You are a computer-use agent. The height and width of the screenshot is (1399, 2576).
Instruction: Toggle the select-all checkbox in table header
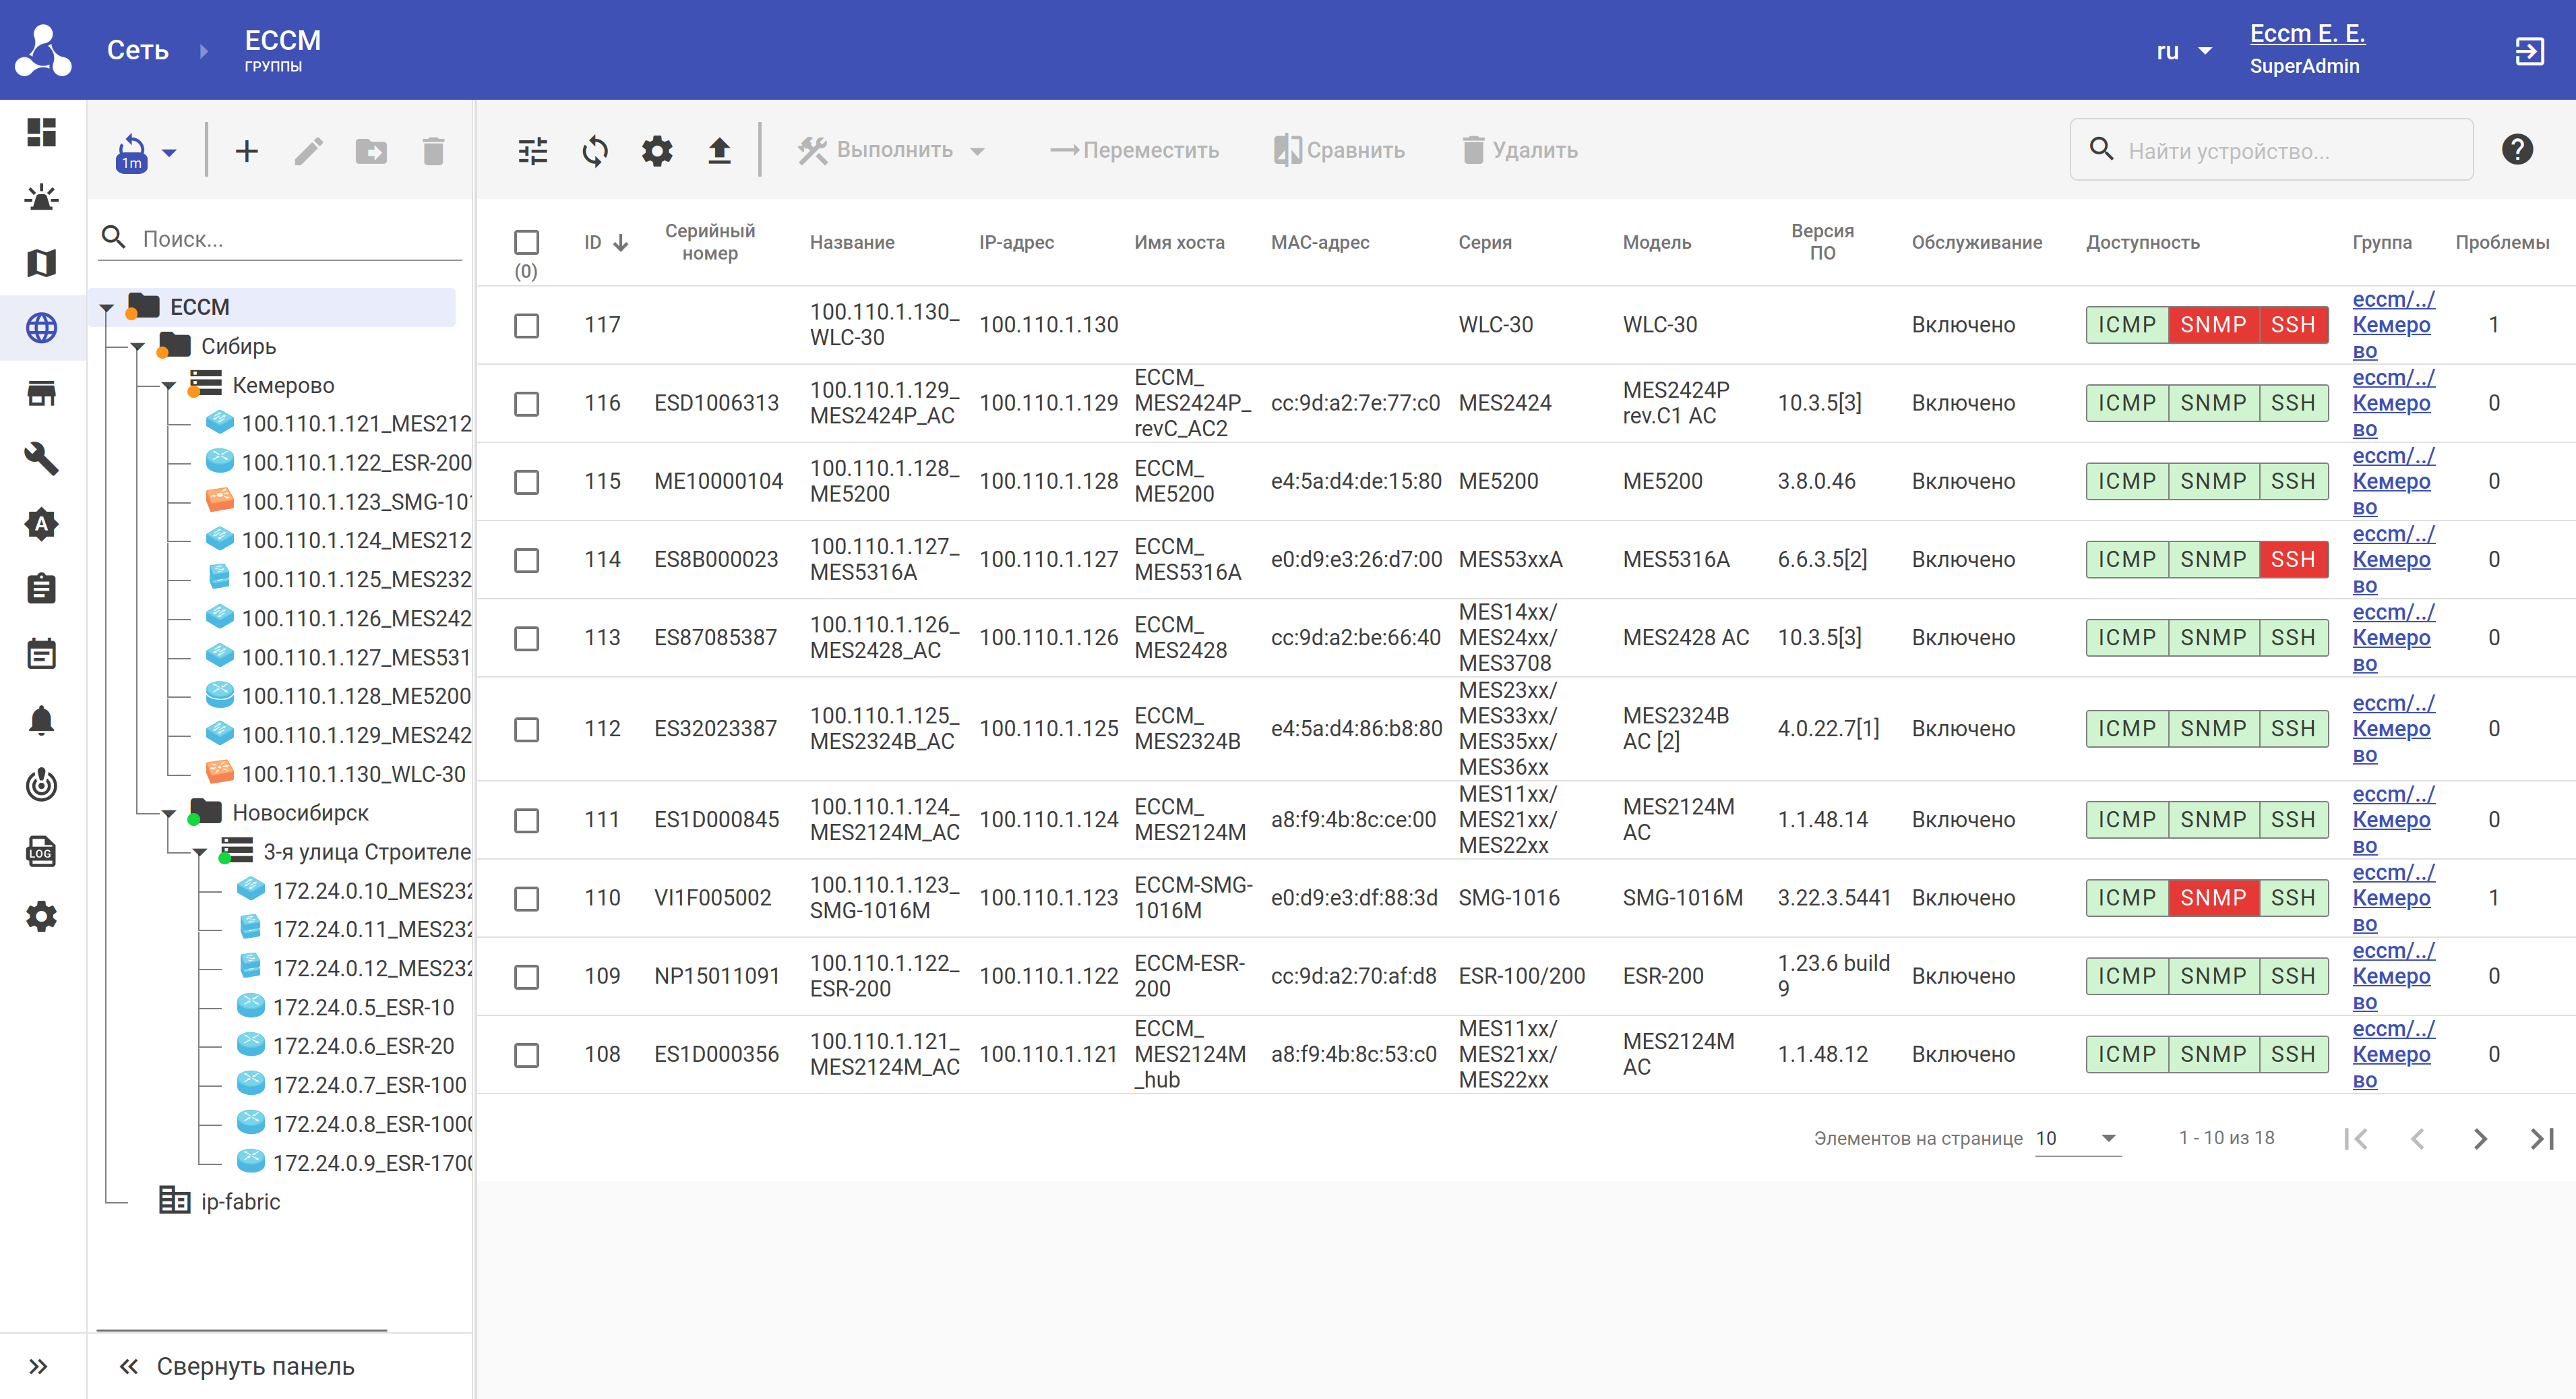coord(526,242)
